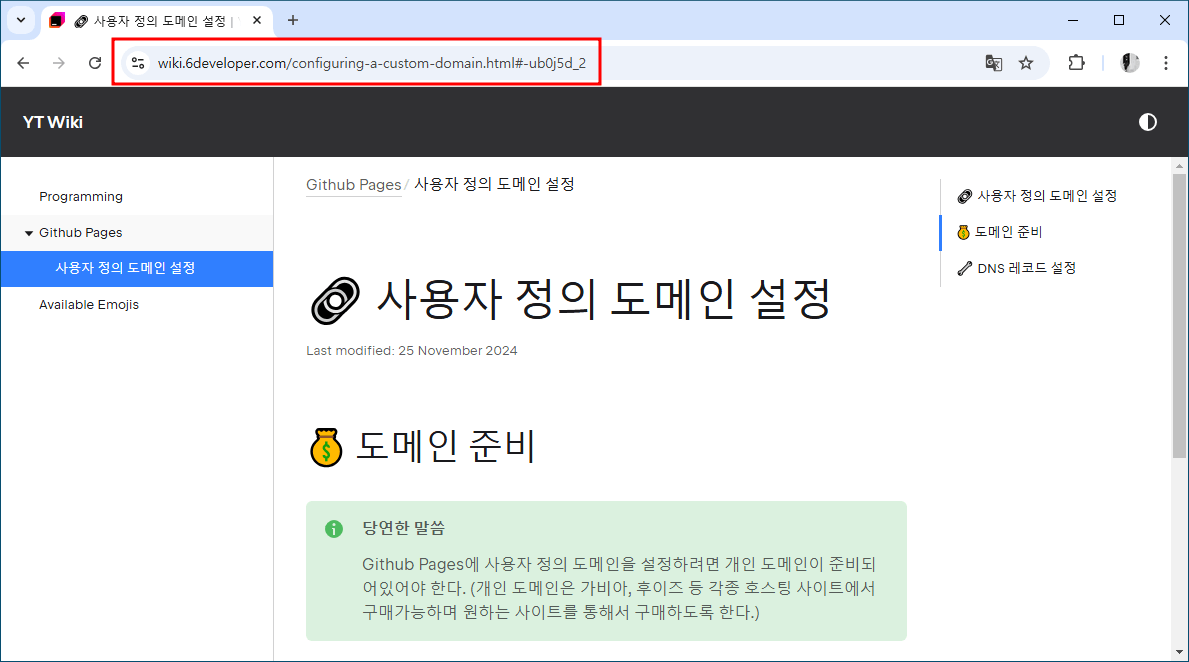1189x662 pixels.
Task: Open Available Emojis page in sidebar
Action: click(x=89, y=305)
